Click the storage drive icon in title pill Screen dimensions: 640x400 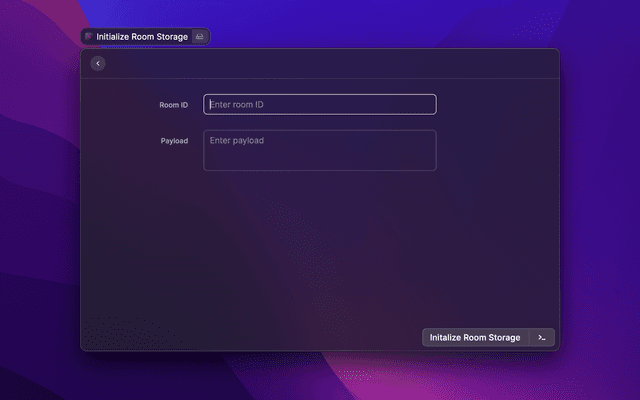click(200, 36)
